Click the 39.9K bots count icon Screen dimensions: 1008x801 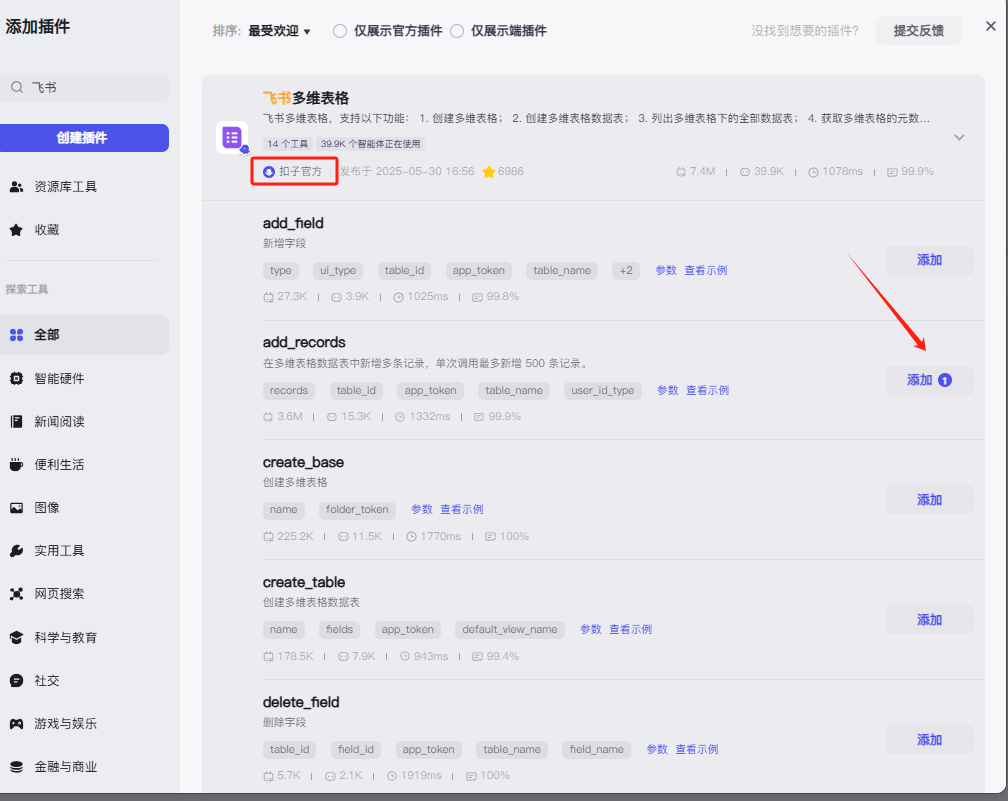click(744, 172)
